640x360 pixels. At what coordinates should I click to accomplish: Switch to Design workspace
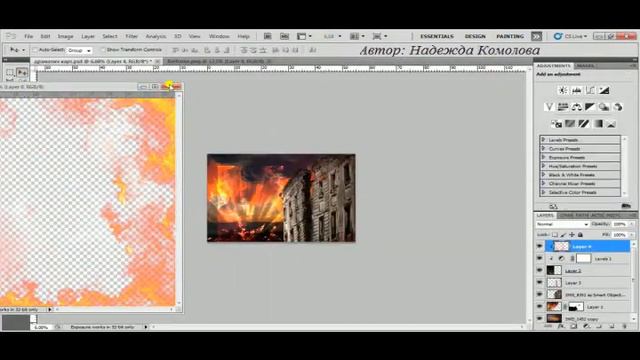(x=475, y=36)
